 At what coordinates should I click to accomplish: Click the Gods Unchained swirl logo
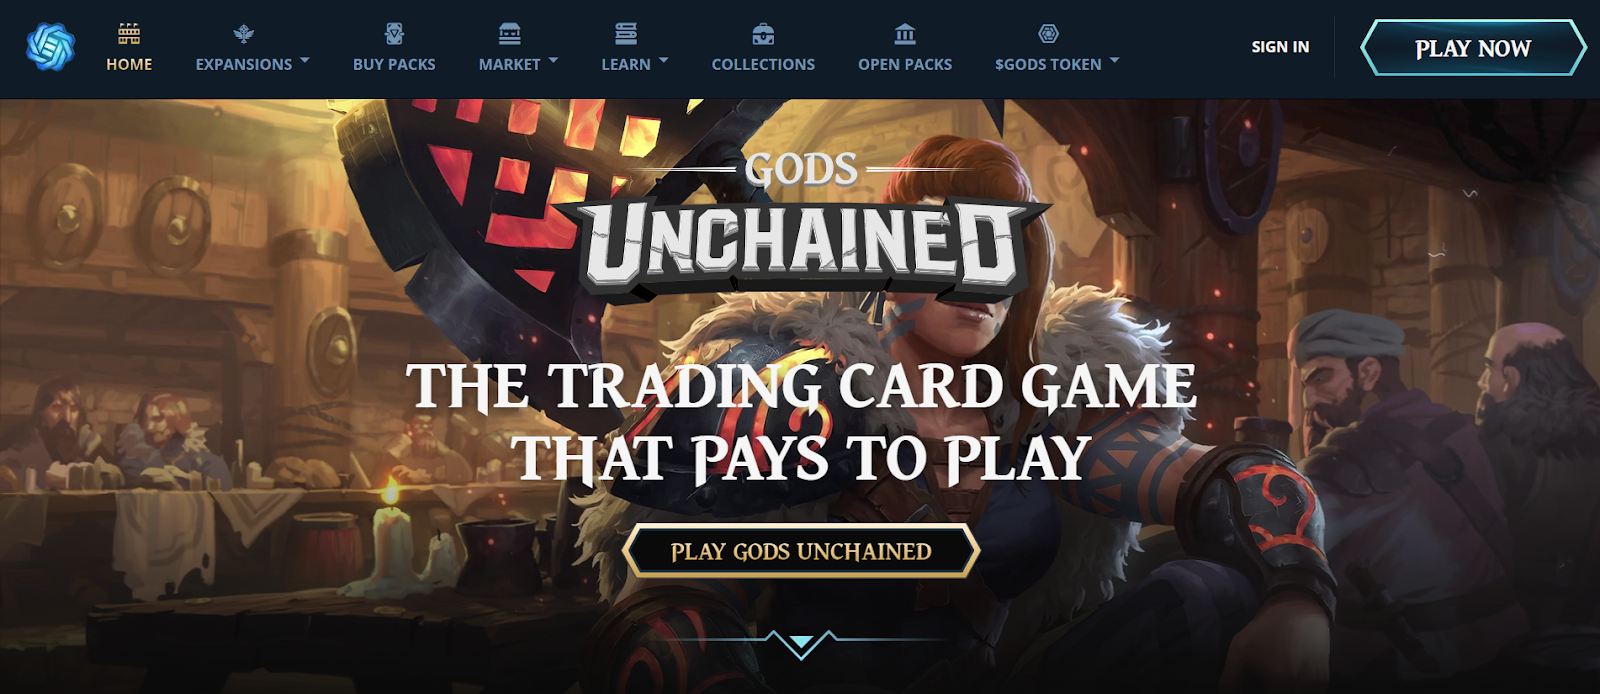(50, 47)
